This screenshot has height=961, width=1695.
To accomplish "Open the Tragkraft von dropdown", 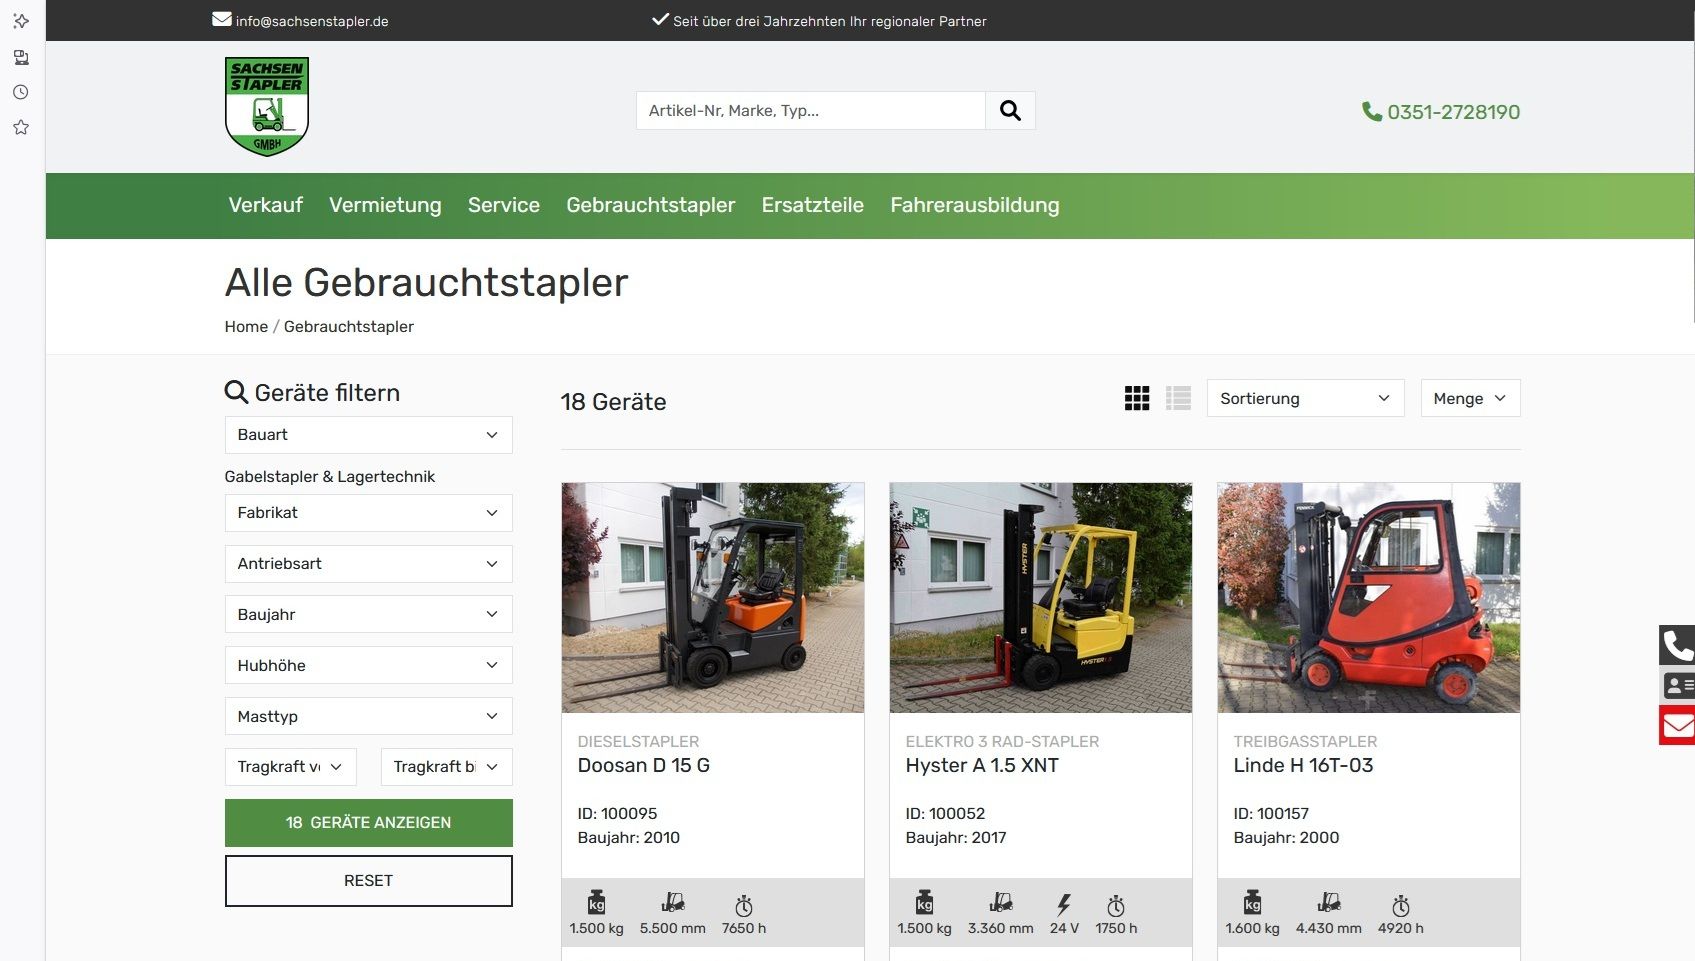I will click(x=290, y=767).
